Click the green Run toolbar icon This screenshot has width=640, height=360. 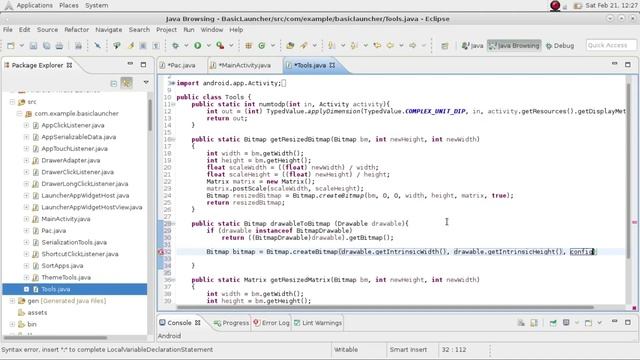pos(198,46)
